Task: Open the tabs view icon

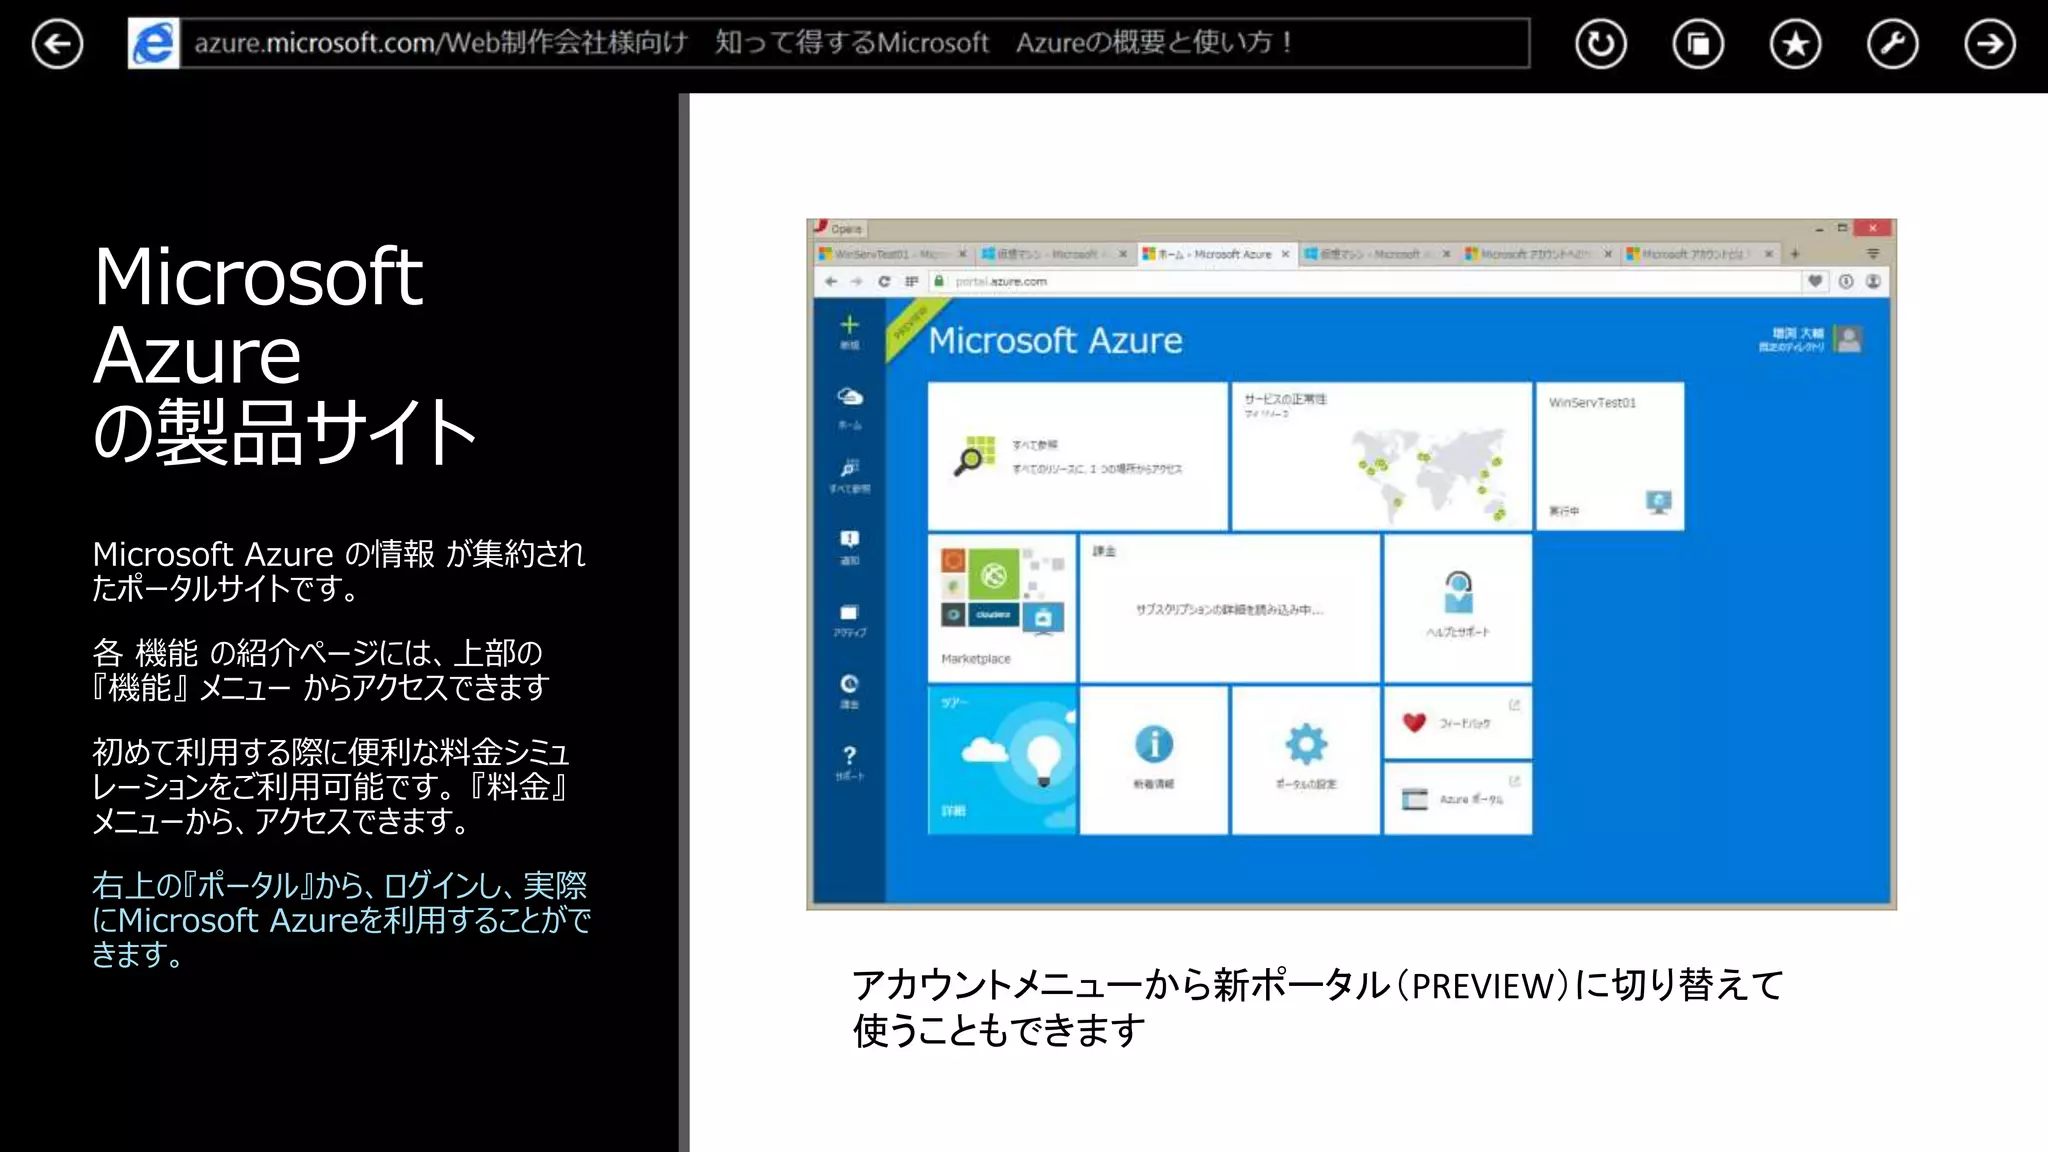Action: tap(1698, 44)
